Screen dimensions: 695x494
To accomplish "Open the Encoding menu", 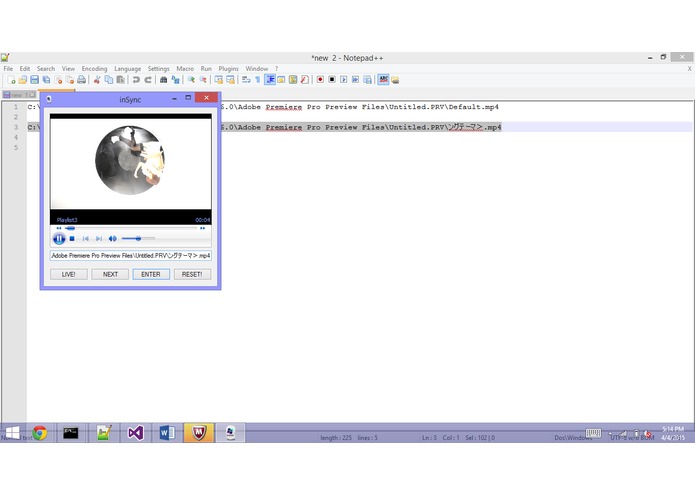I will [94, 69].
